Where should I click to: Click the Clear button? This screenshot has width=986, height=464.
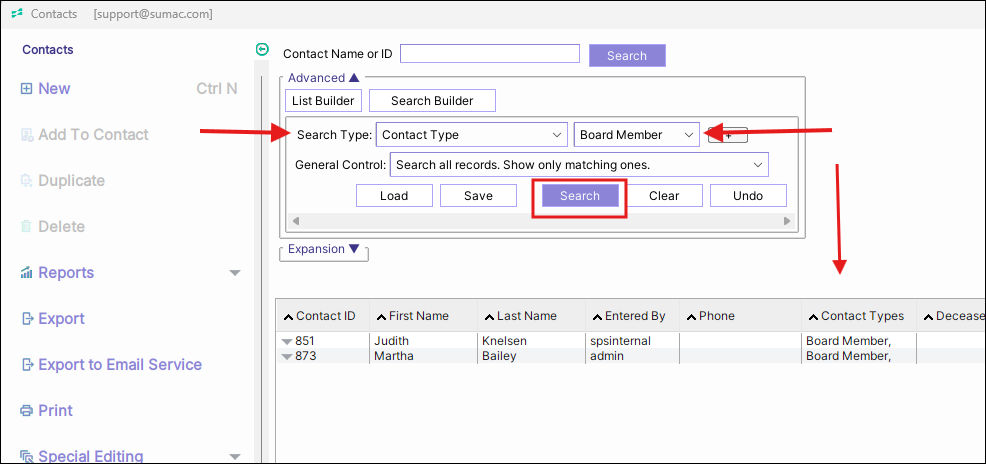coord(664,196)
